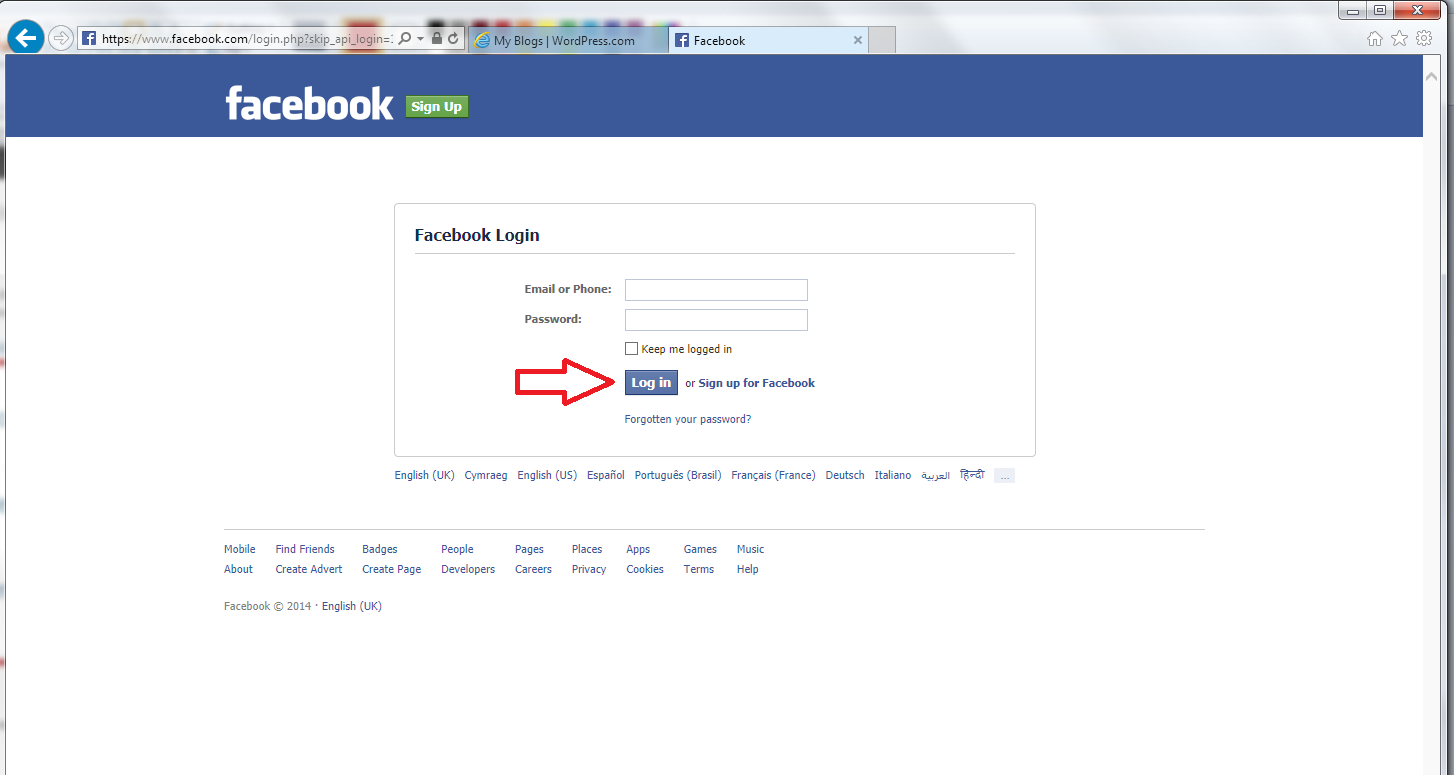The height and width of the screenshot is (775, 1454).
Task: Show more languages with the ellipsis button
Action: coord(1004,476)
